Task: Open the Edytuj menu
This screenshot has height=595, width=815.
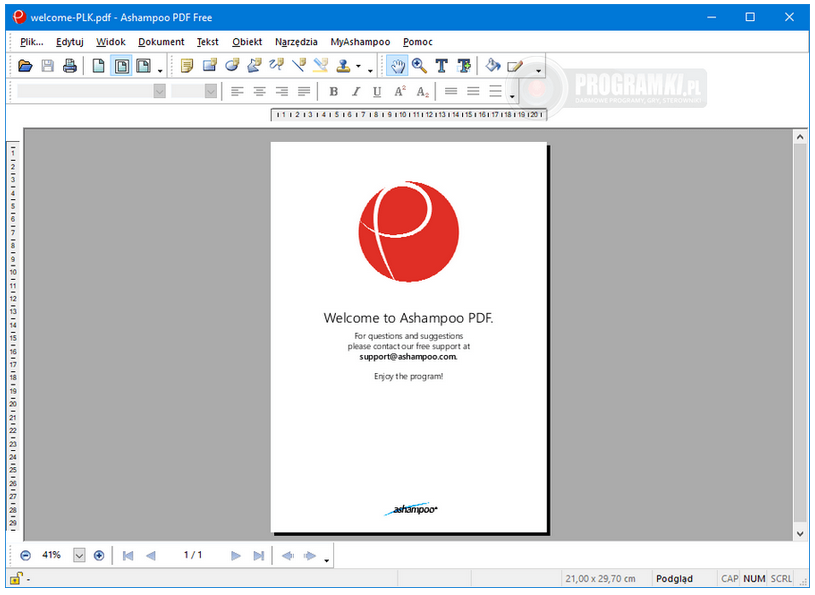Action: (70, 42)
